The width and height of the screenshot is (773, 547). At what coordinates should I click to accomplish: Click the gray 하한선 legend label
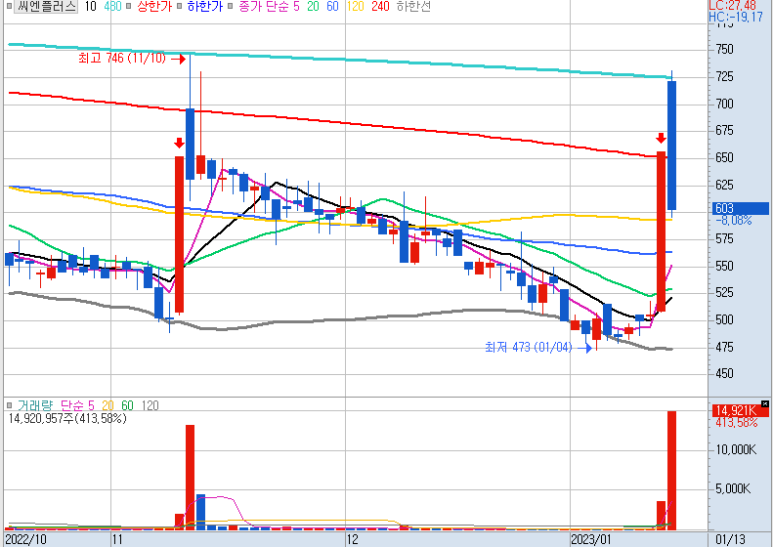(414, 6)
